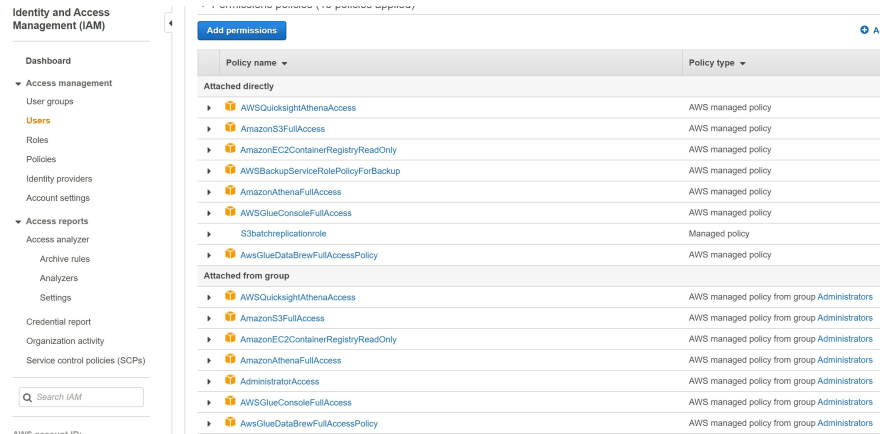Open Access analyzer page

tap(58, 240)
